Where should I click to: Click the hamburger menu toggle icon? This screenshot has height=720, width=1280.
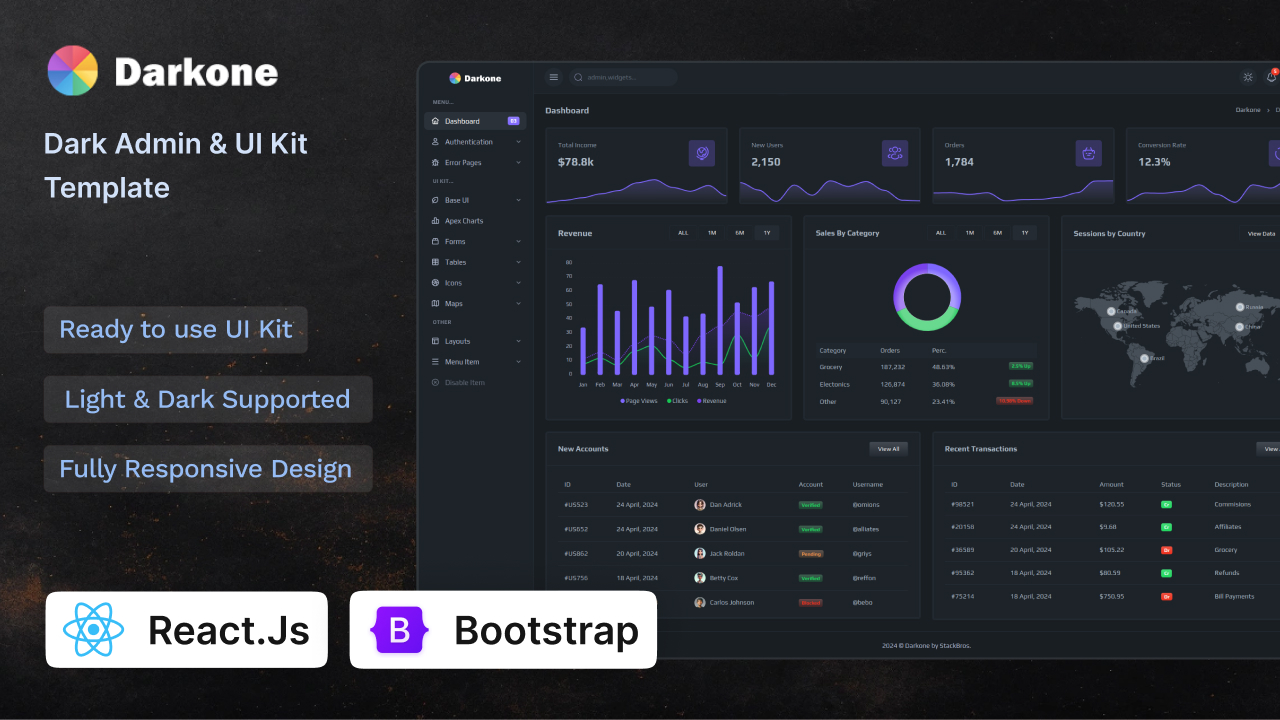tap(554, 77)
